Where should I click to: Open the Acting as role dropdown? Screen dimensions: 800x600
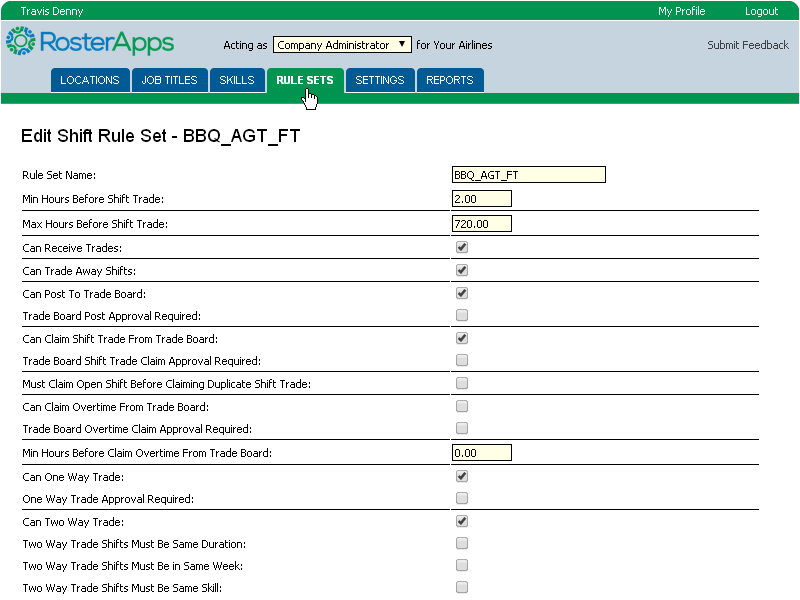pyautogui.click(x=341, y=45)
